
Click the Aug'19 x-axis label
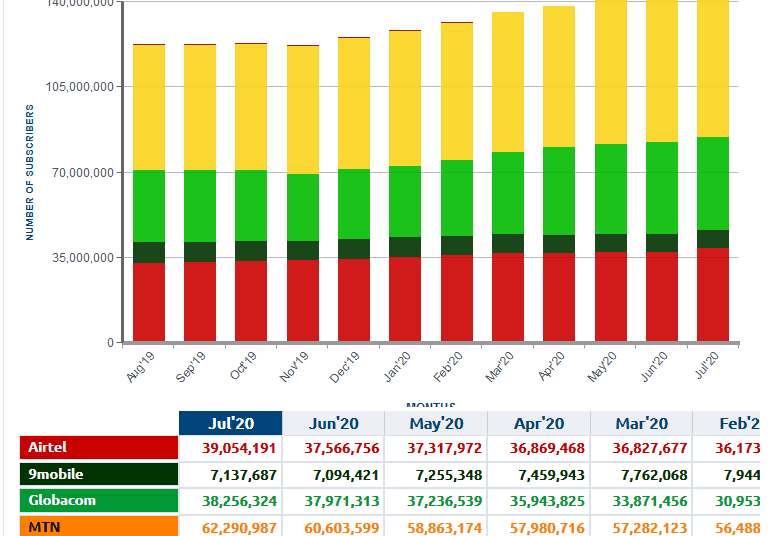tap(141, 367)
